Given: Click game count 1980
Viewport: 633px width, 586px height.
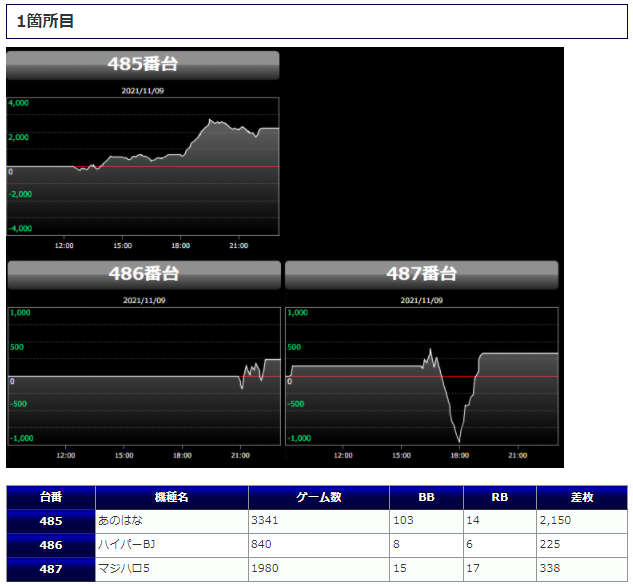Looking at the screenshot, I should pos(265,568).
